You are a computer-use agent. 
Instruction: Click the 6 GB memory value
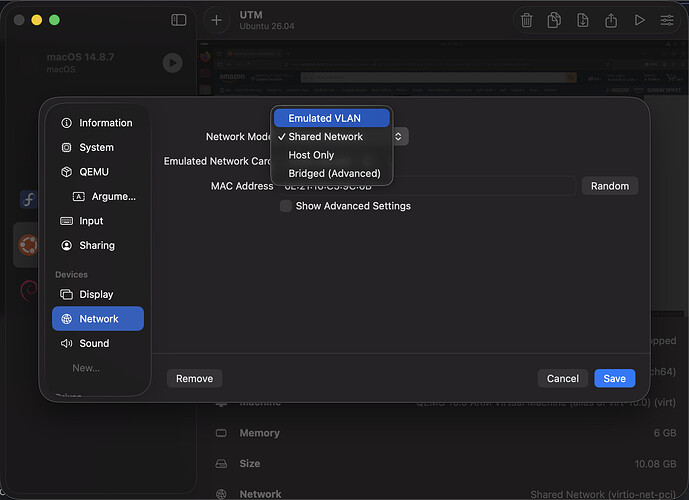(665, 433)
